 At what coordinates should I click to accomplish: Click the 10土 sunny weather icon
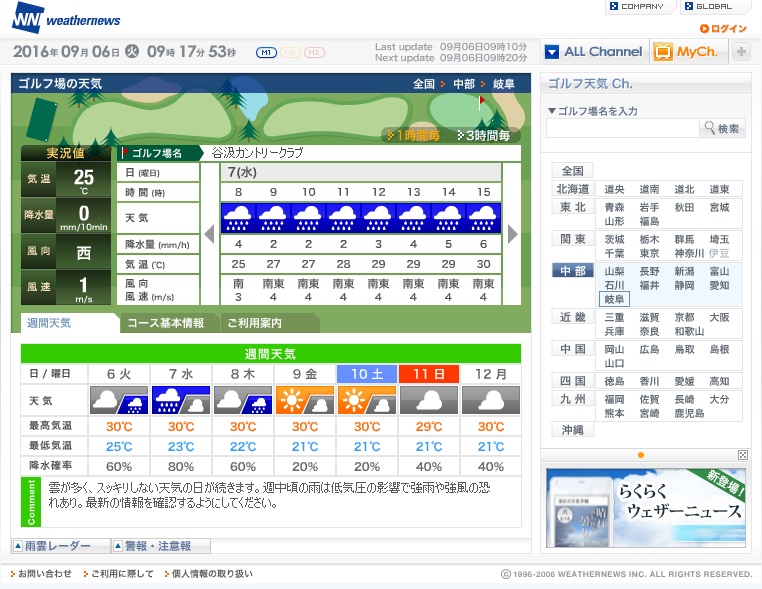pos(367,400)
